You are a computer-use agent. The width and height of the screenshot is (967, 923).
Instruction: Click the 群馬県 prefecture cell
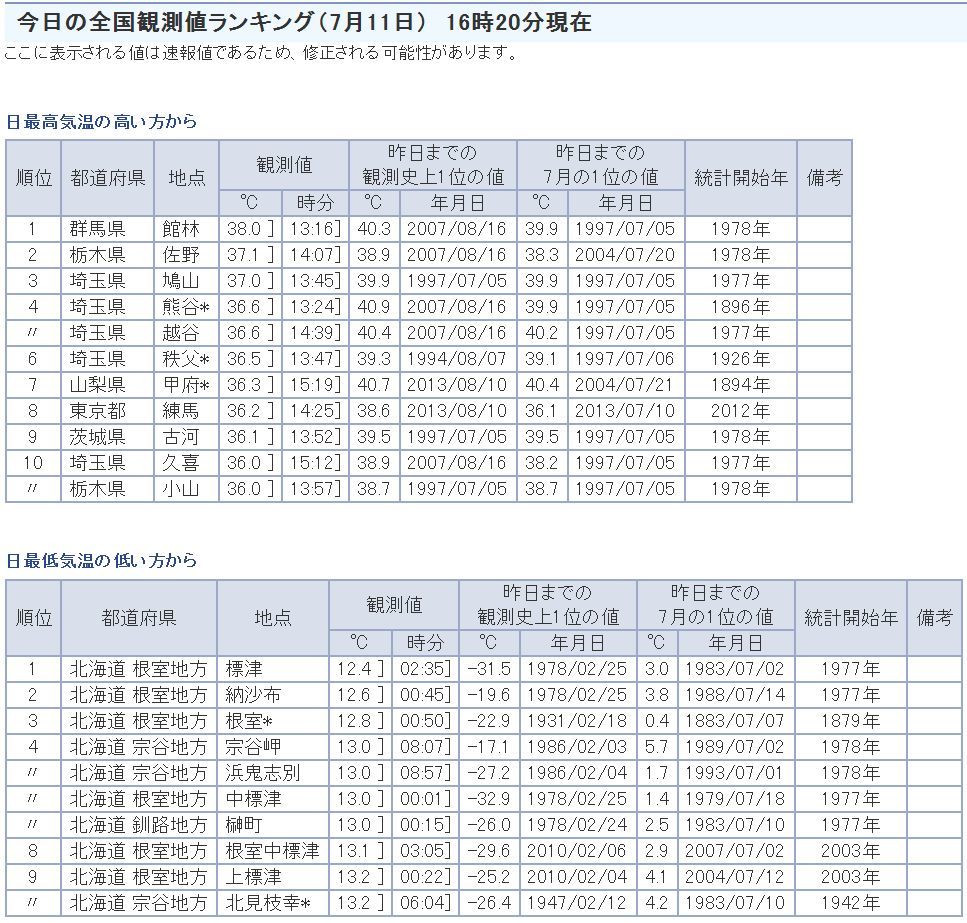(x=98, y=229)
